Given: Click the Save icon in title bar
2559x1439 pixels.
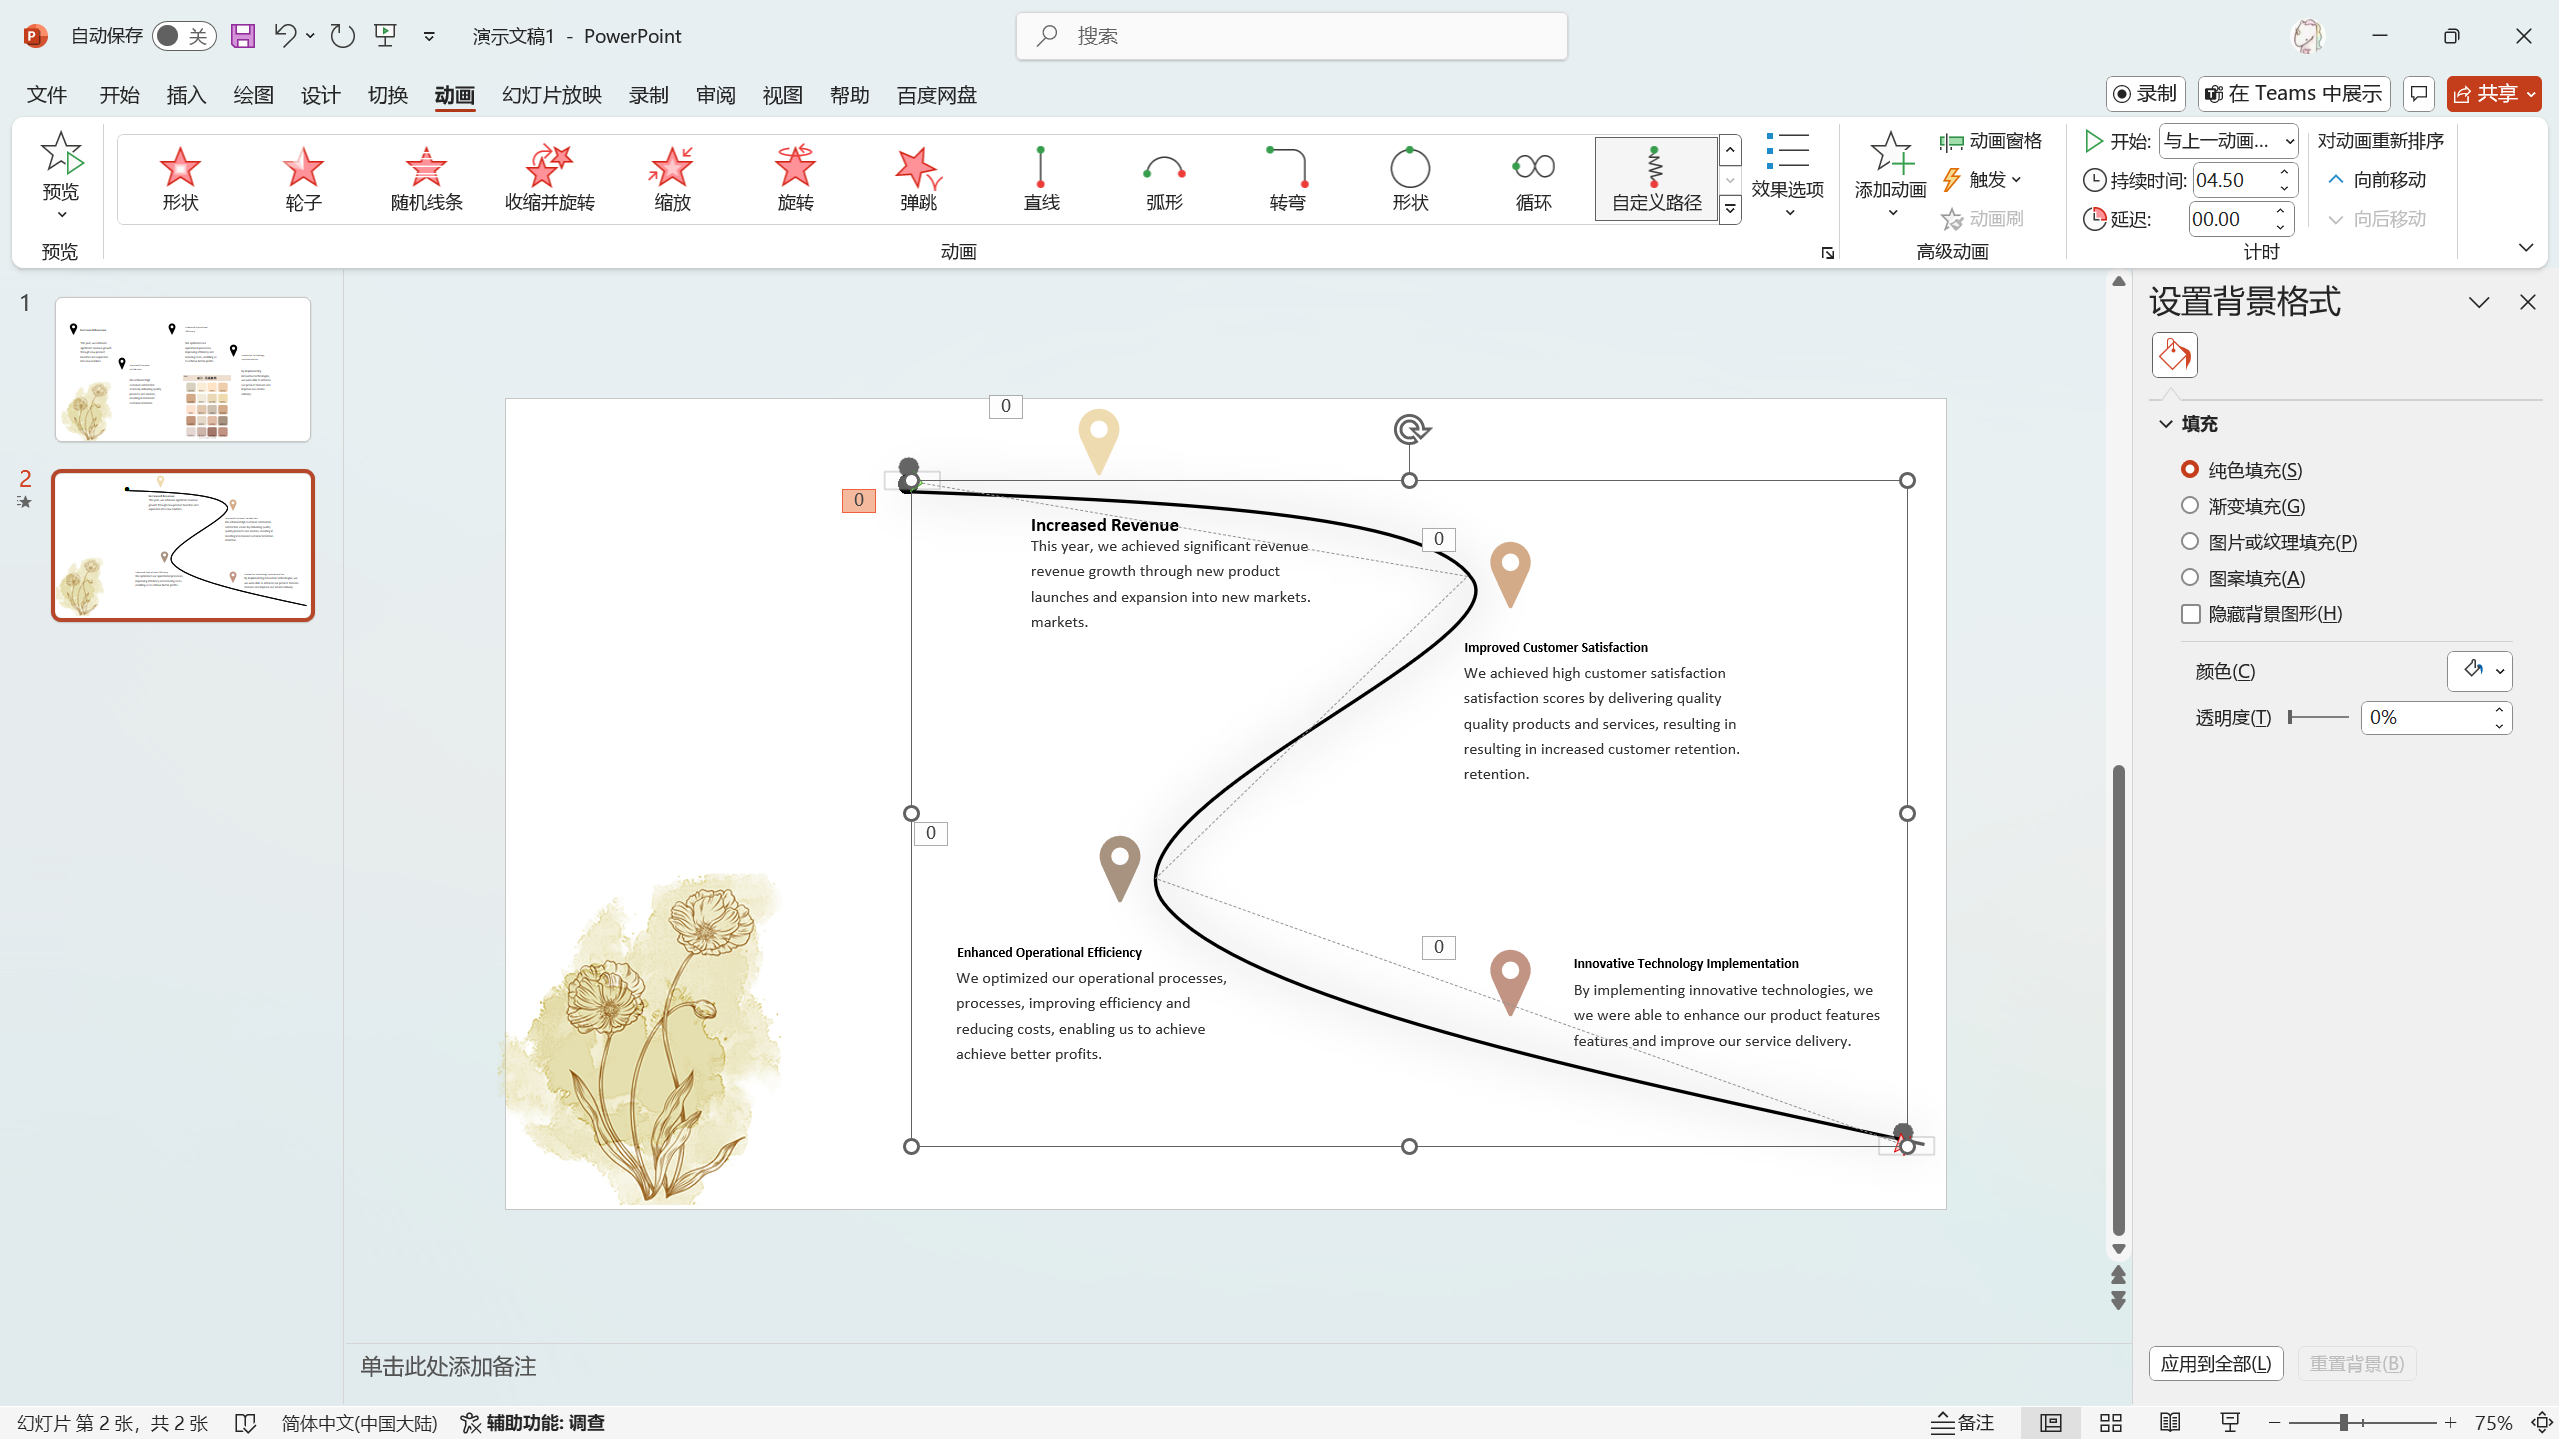Looking at the screenshot, I should (x=243, y=36).
